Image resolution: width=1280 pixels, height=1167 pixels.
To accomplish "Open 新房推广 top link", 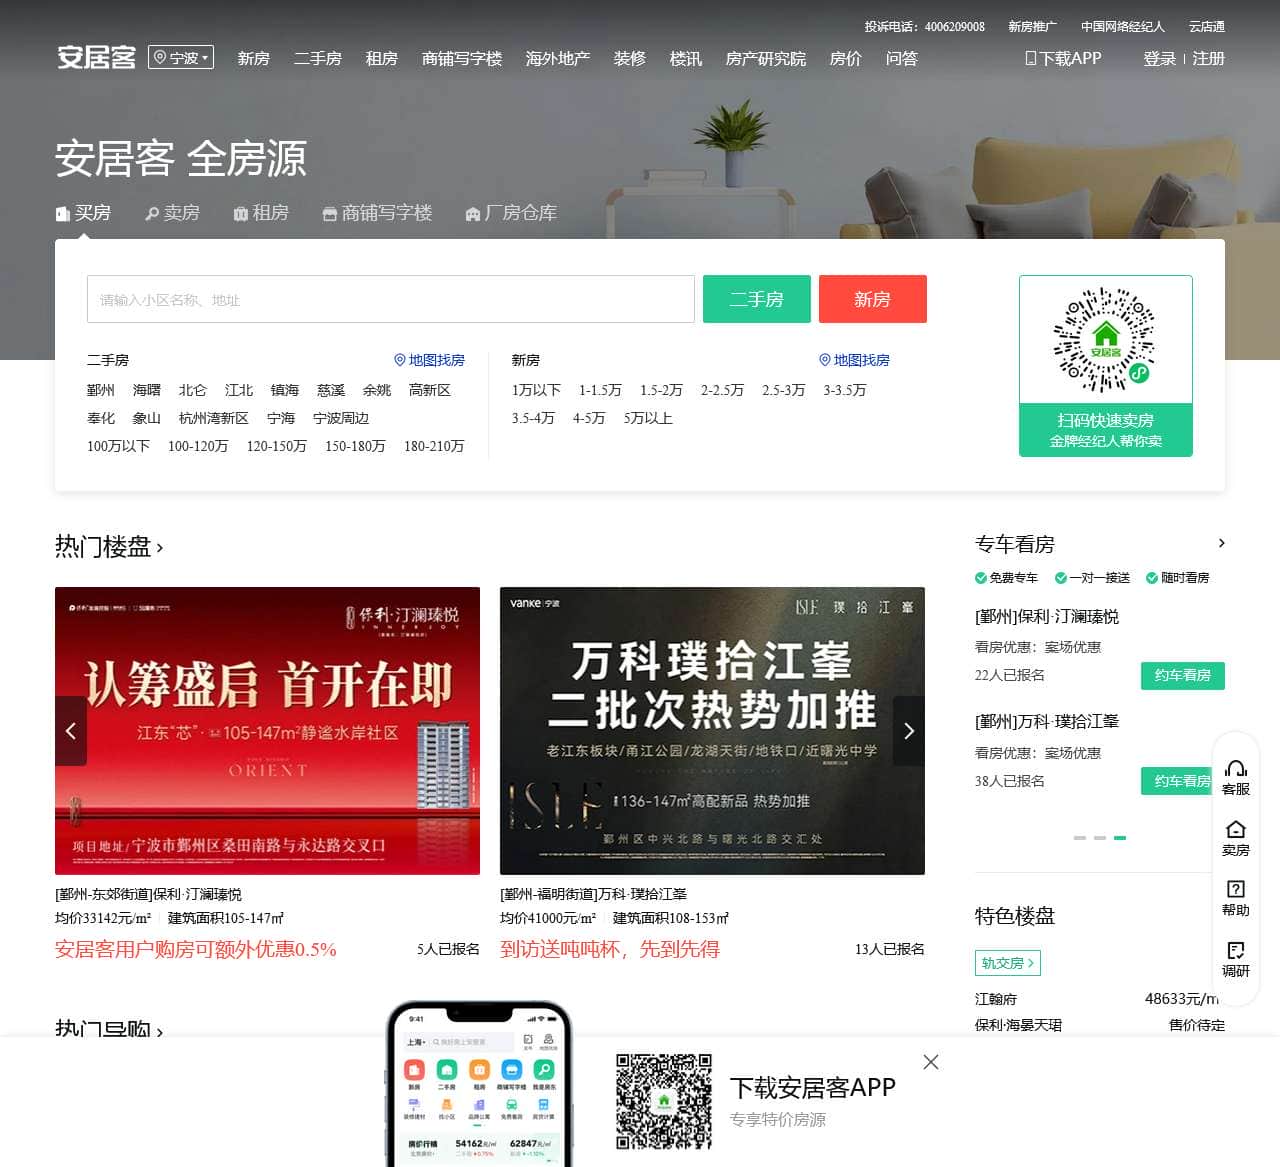I will click(1033, 27).
